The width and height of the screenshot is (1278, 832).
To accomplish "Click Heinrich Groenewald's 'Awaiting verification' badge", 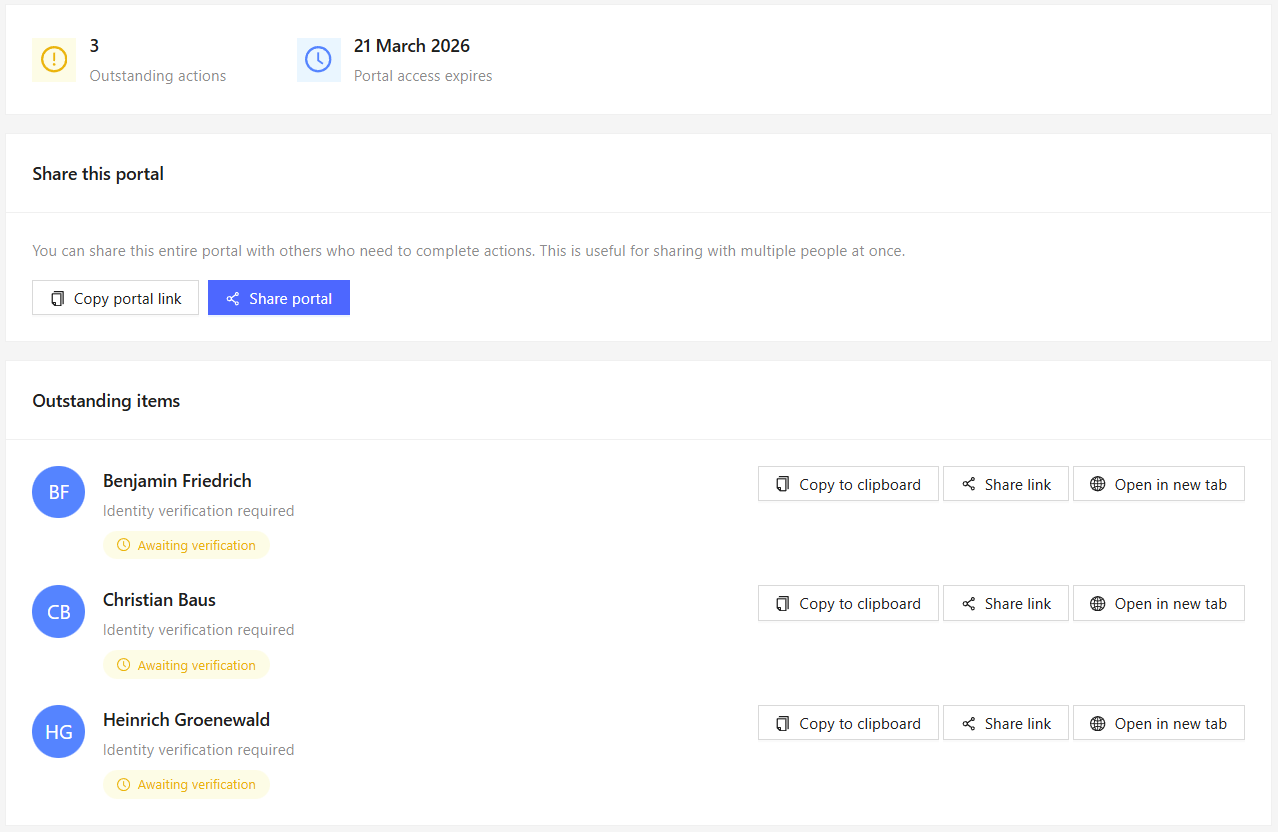I will coord(186,784).
